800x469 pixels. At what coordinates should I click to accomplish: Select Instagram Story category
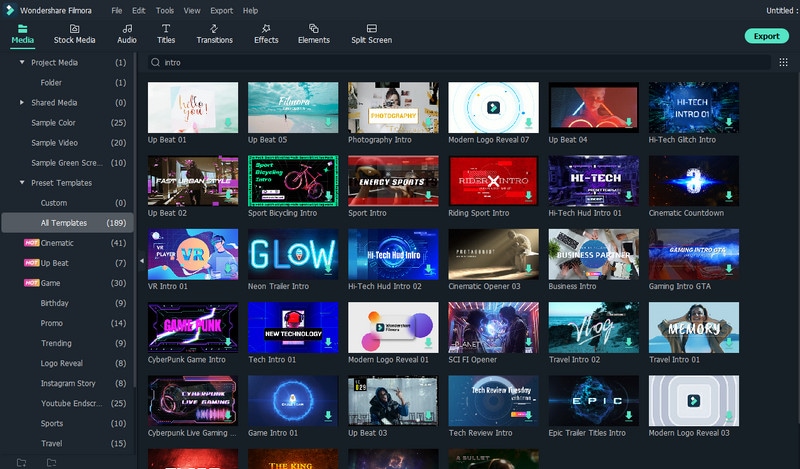pyautogui.click(x=67, y=383)
